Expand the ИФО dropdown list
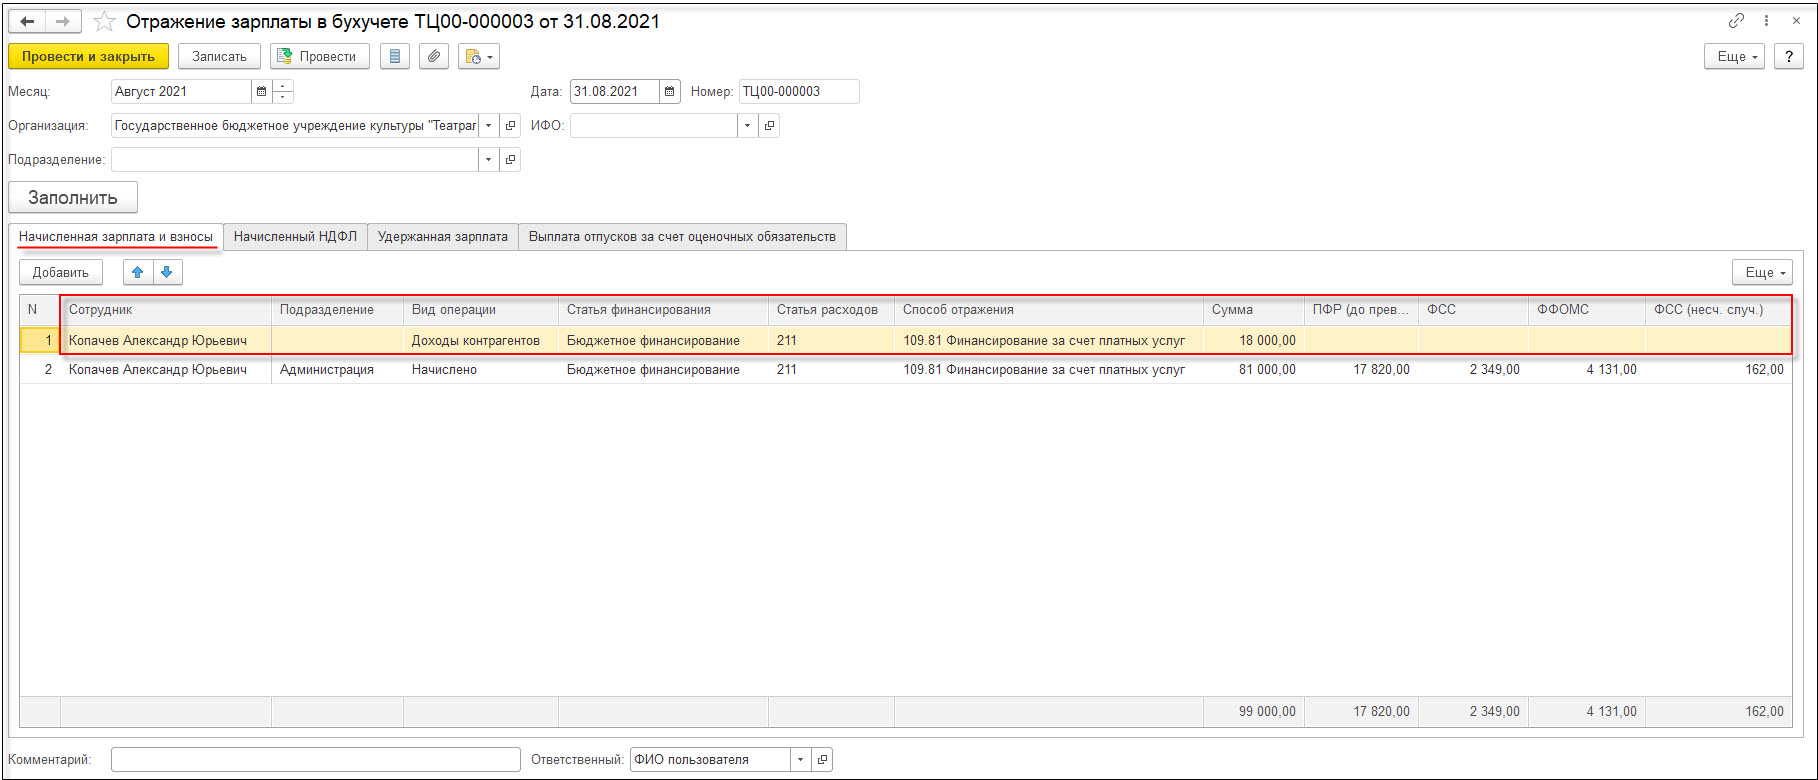The width and height of the screenshot is (1818, 780). tap(747, 125)
